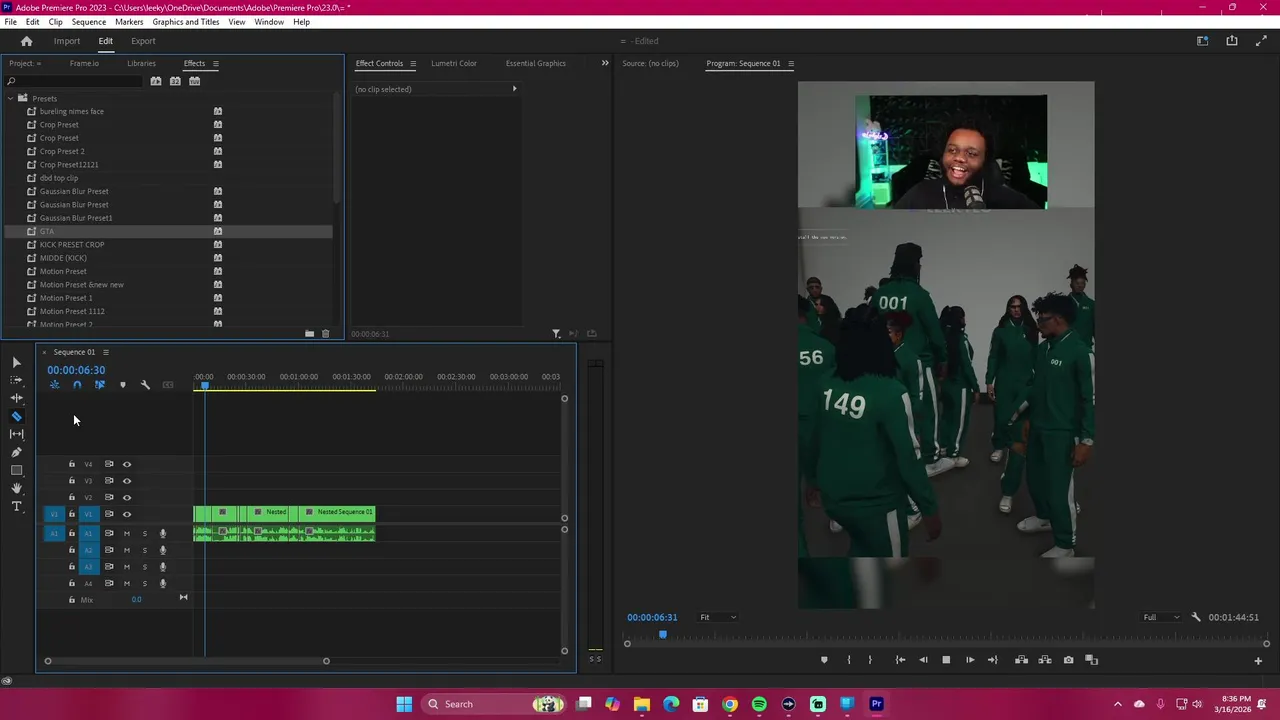The image size is (1280, 720).
Task: Lock video track V2
Action: click(71, 497)
